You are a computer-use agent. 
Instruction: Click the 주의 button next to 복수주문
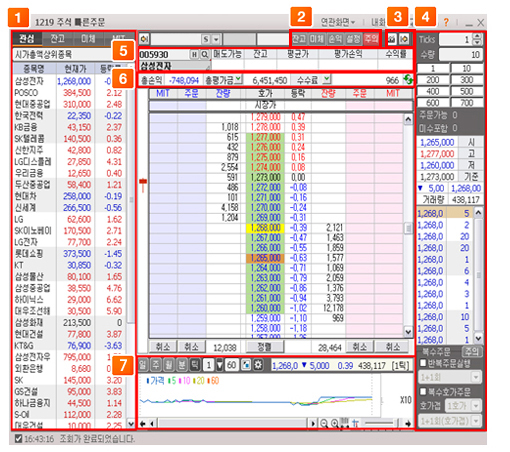(472, 351)
